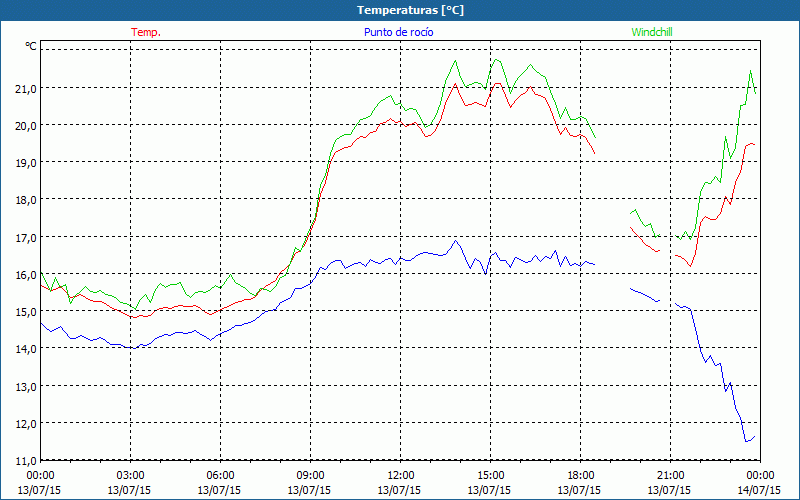
Task: Click the '15,0' y-axis value
Action: click(27, 312)
